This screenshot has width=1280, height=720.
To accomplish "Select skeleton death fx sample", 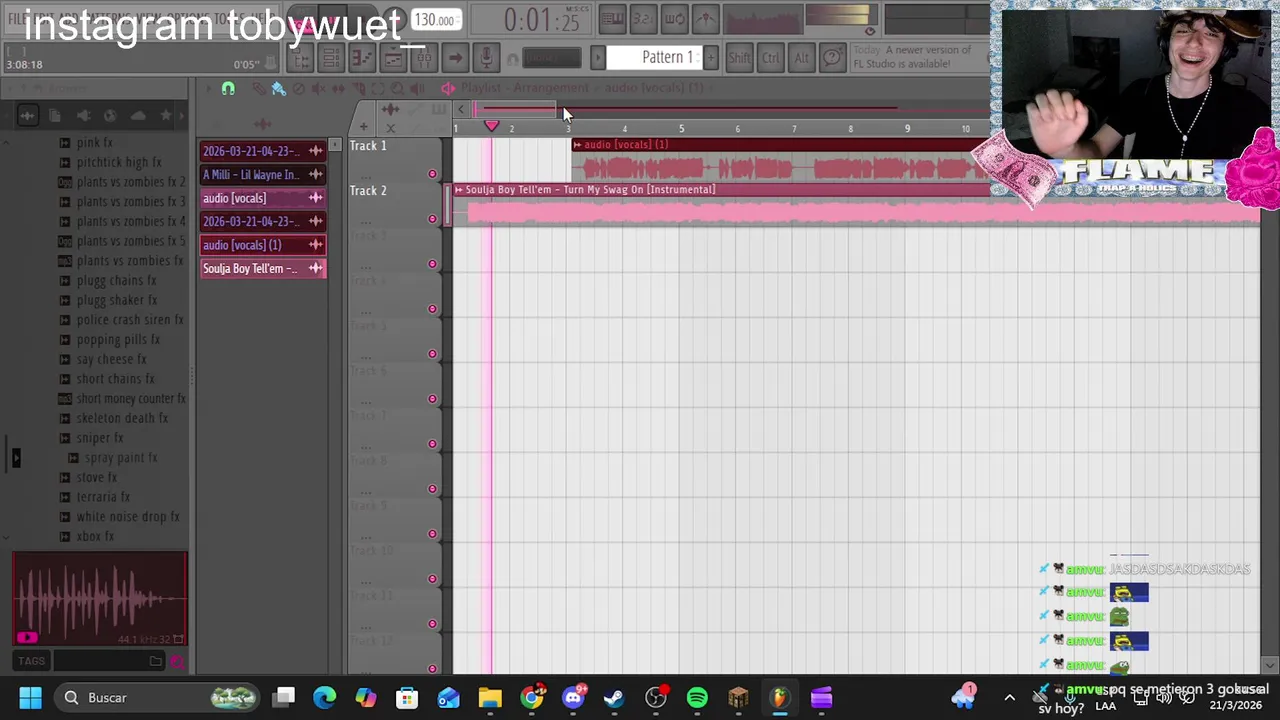I will click(122, 418).
